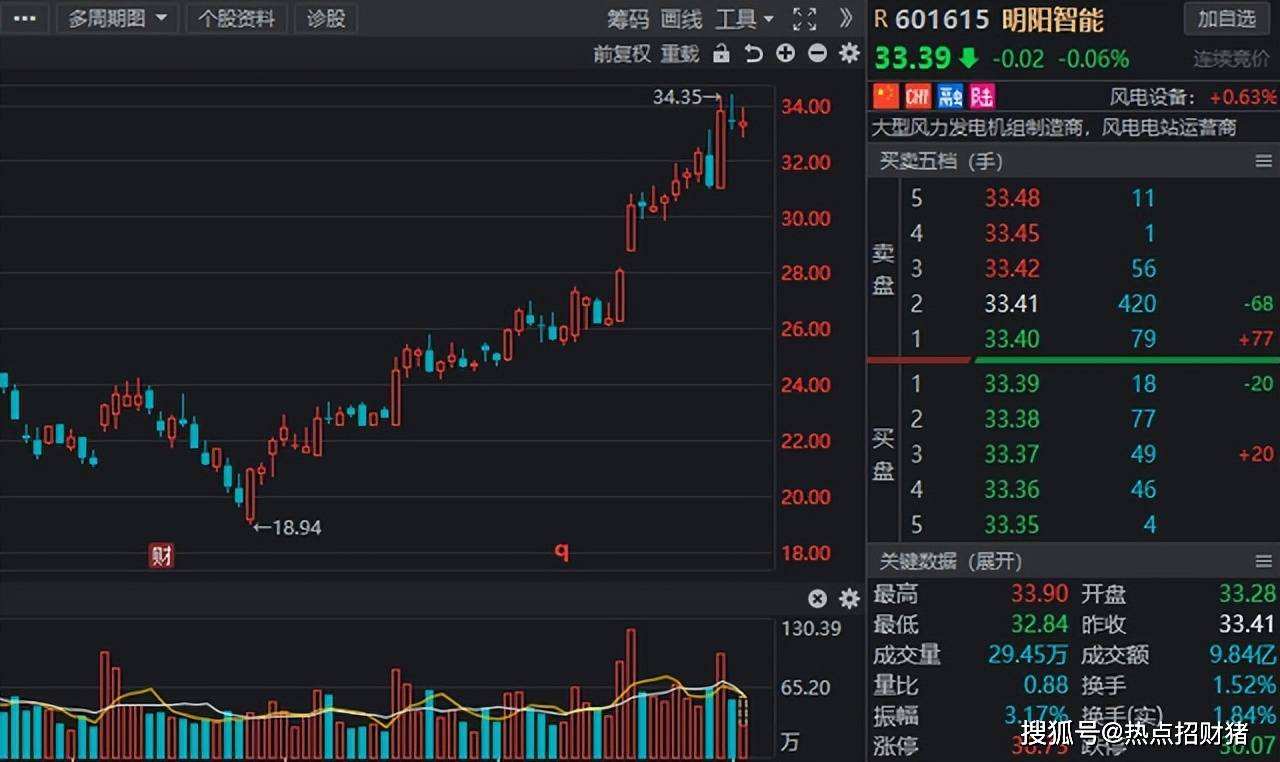The width and height of the screenshot is (1280, 762).
Task: Select buy level 2 price 33.38
Action: pyautogui.click(x=1012, y=418)
